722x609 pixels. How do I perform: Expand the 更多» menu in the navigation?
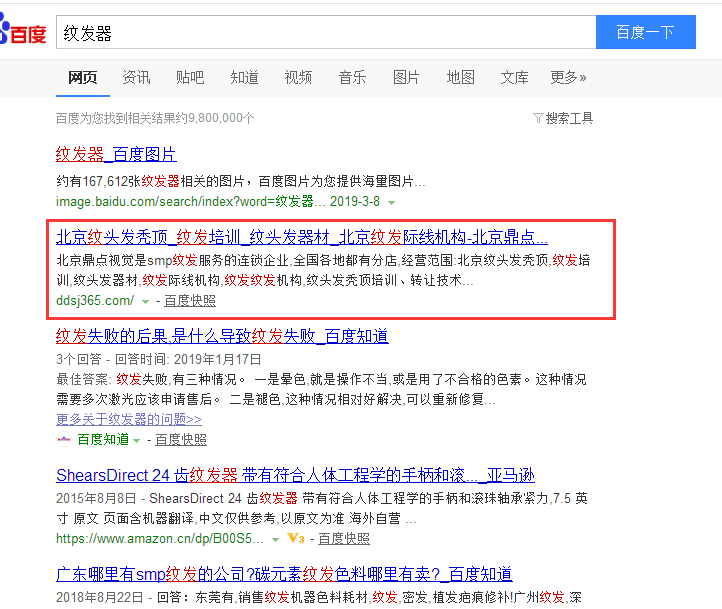coord(568,77)
